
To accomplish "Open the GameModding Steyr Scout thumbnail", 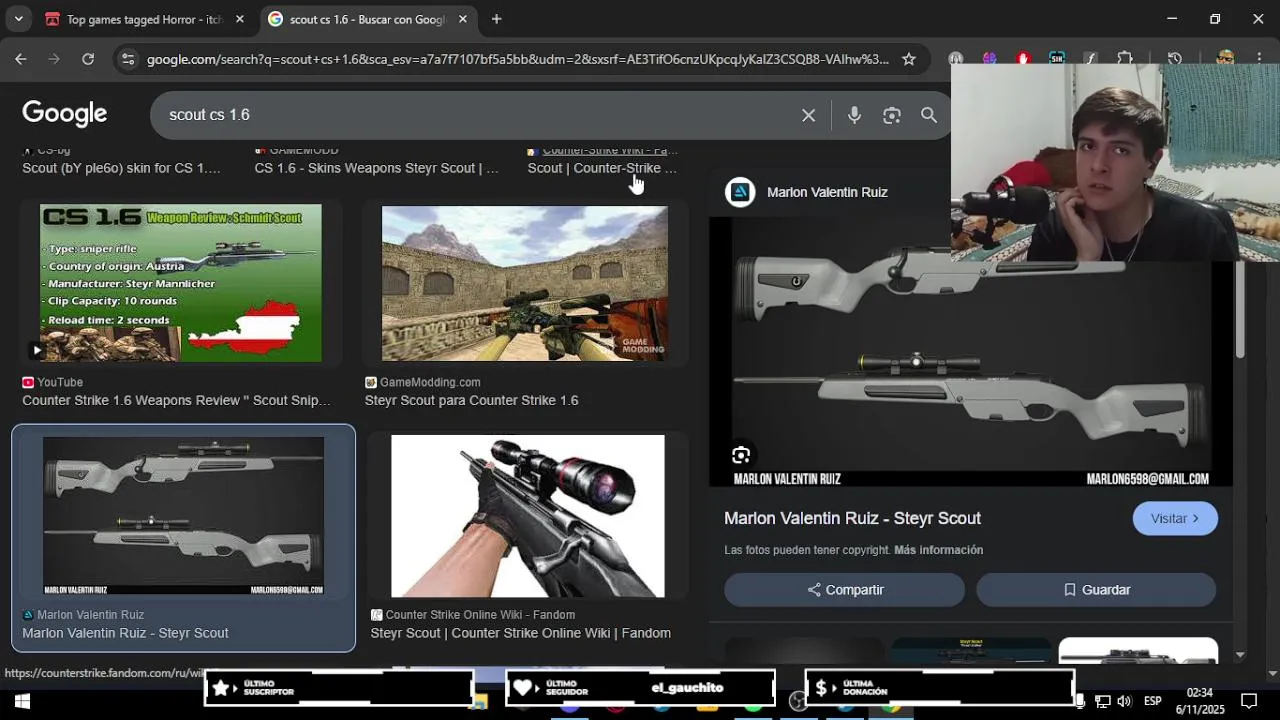I will click(x=525, y=283).
